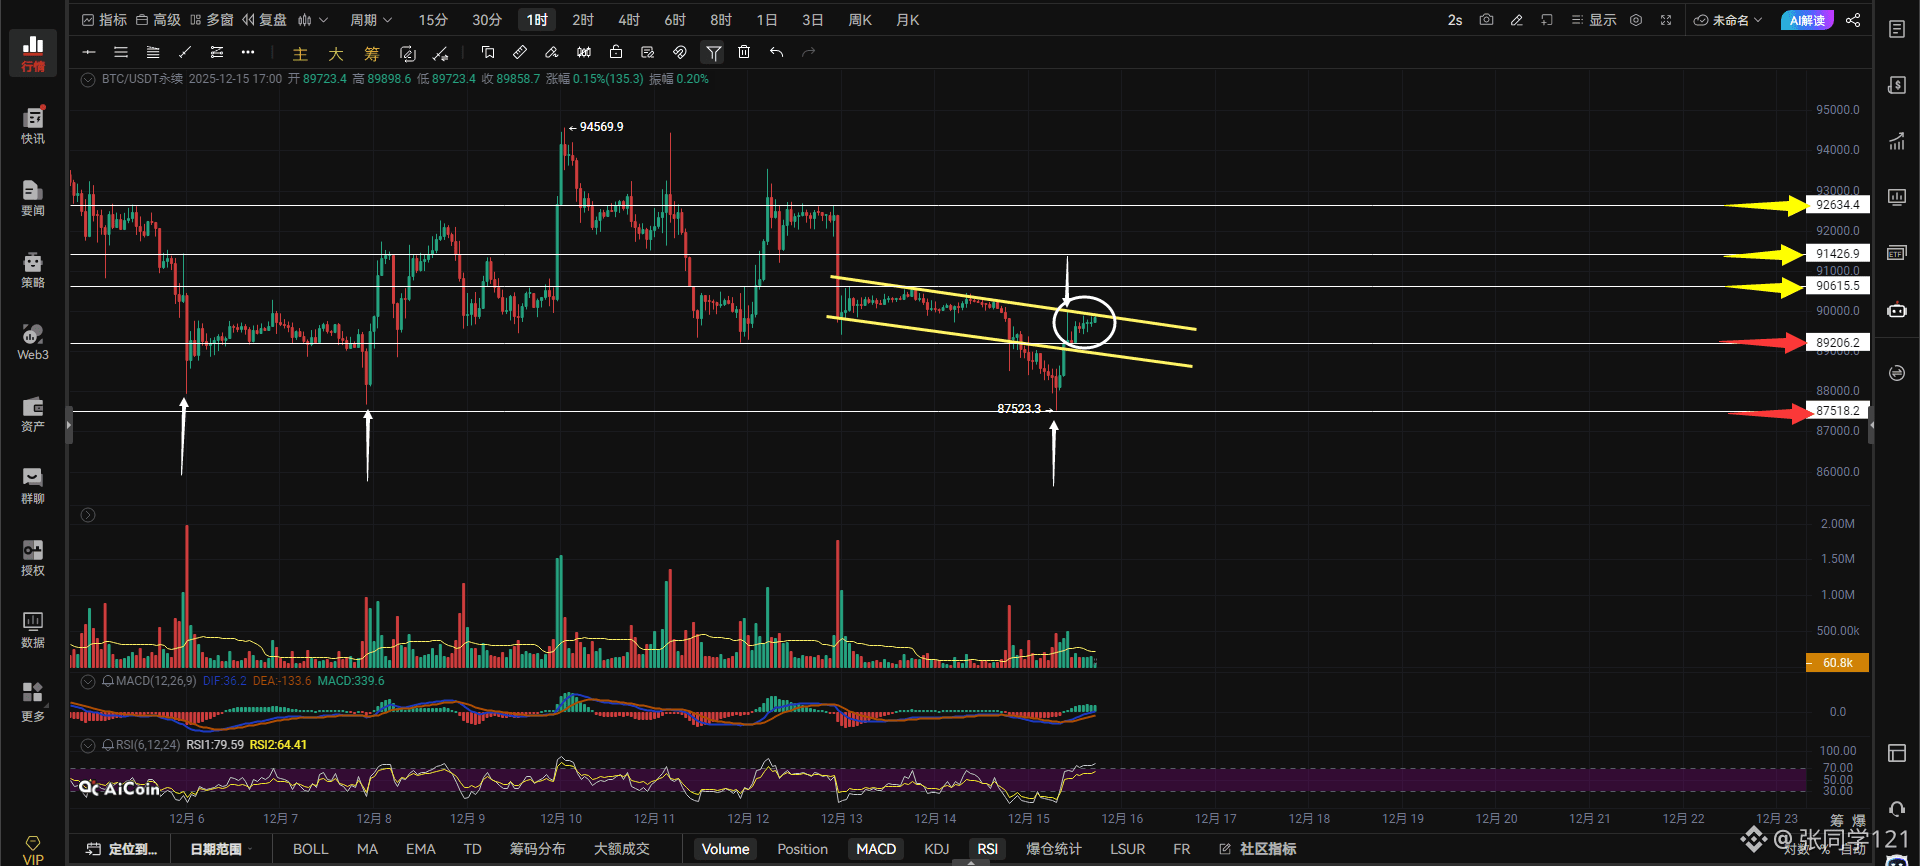Open the 要闻 headlines sidebar icon
Screen dimensions: 1920x866
coord(33,197)
